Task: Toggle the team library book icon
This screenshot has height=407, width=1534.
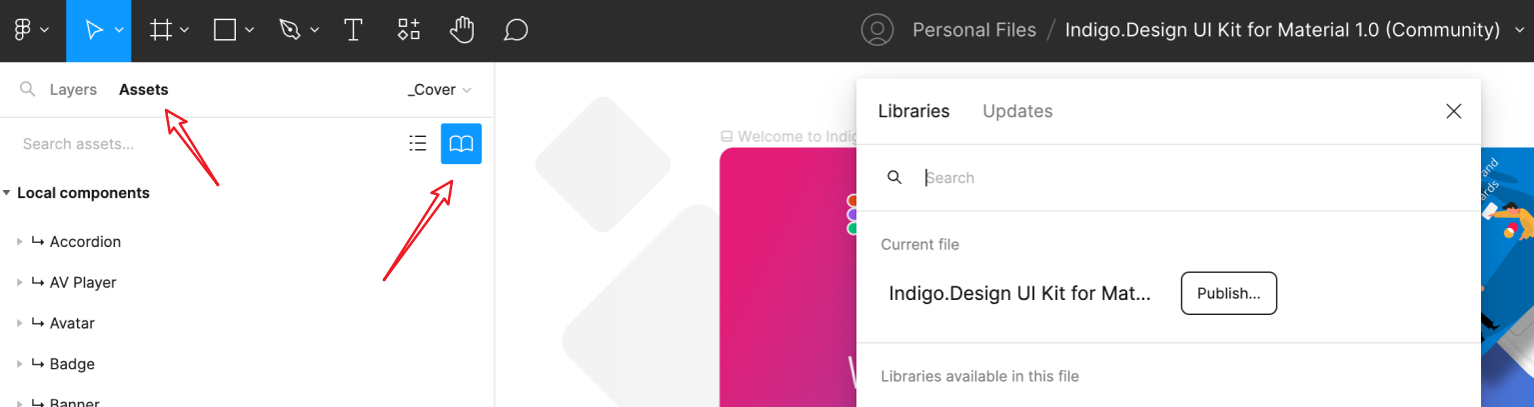Action: [x=461, y=144]
